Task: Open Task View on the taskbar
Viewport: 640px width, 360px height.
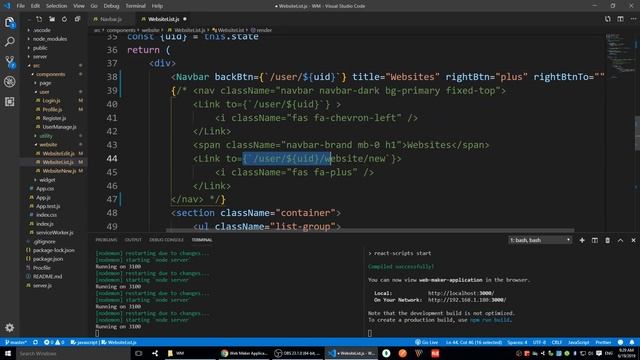Action: [x=139, y=353]
